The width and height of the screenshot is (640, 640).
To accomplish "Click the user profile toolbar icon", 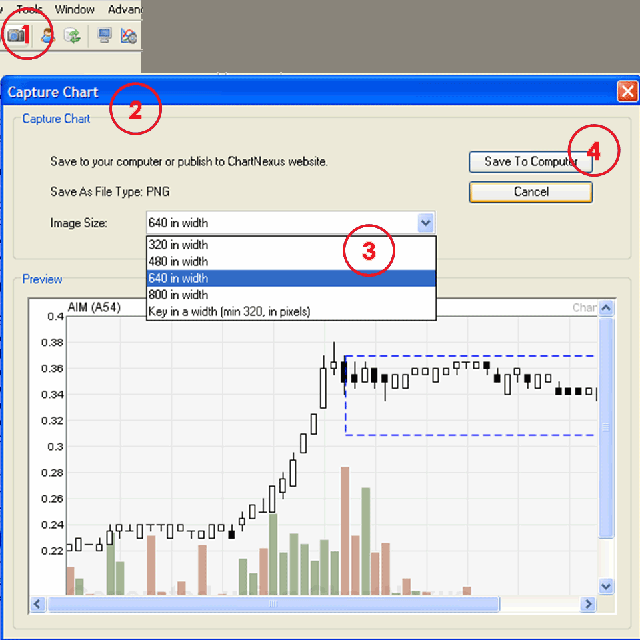I will pyautogui.click(x=47, y=35).
